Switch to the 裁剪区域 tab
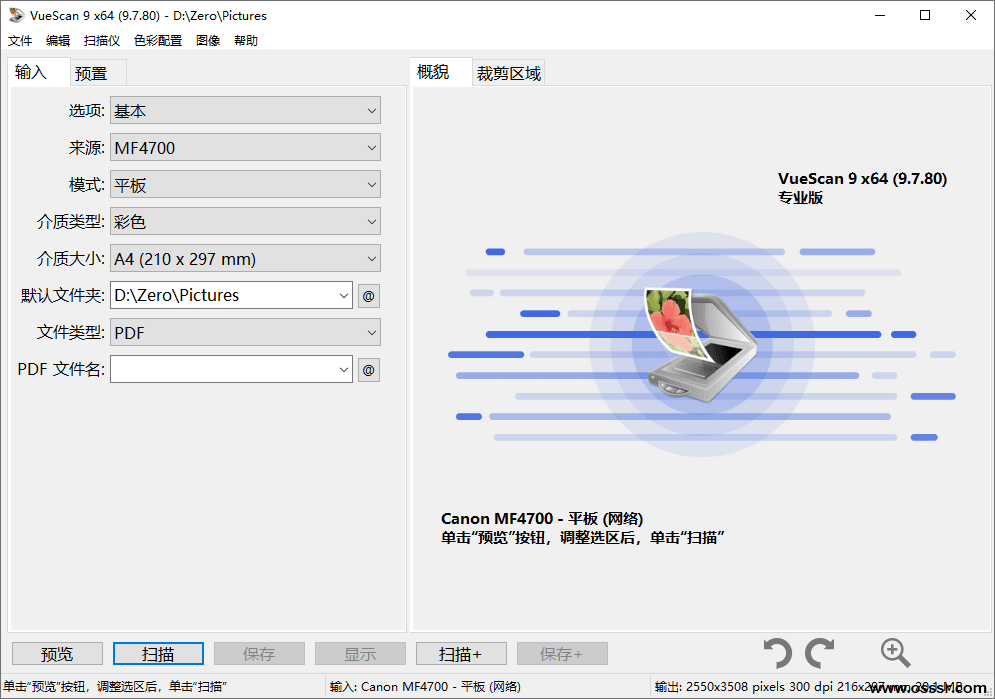 (509, 74)
